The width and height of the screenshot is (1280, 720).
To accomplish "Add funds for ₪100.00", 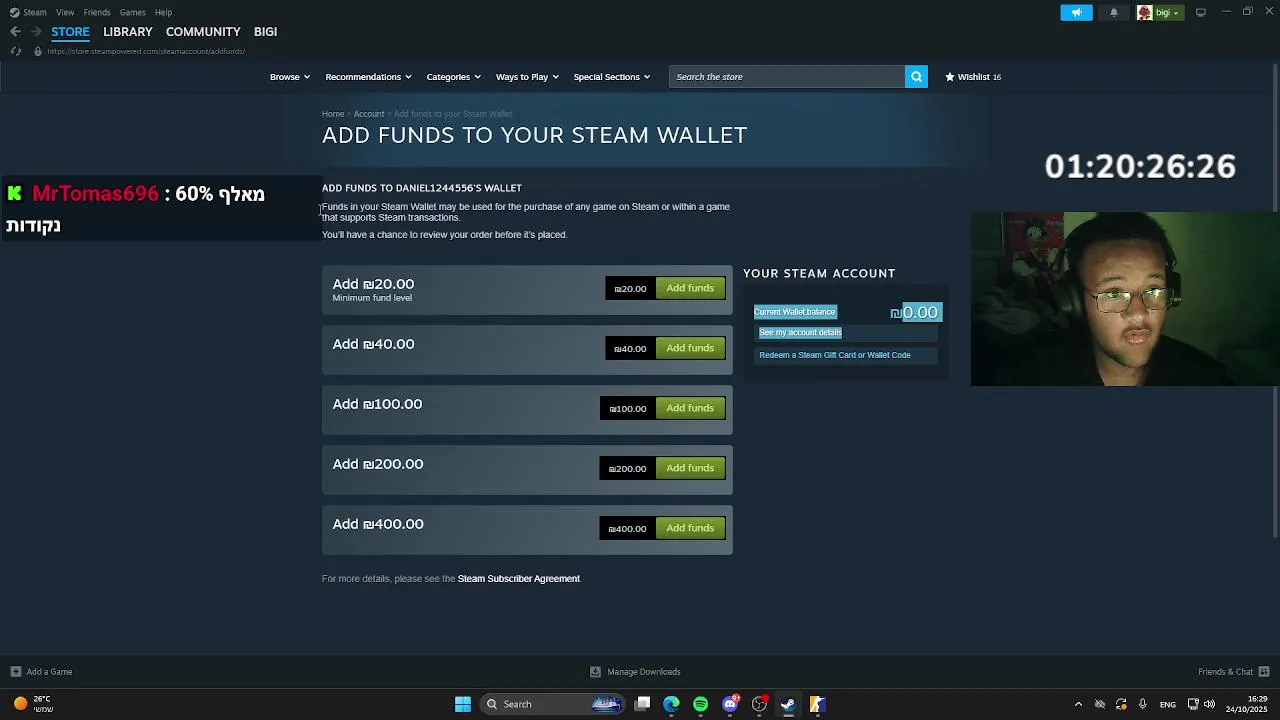I will (x=690, y=409).
